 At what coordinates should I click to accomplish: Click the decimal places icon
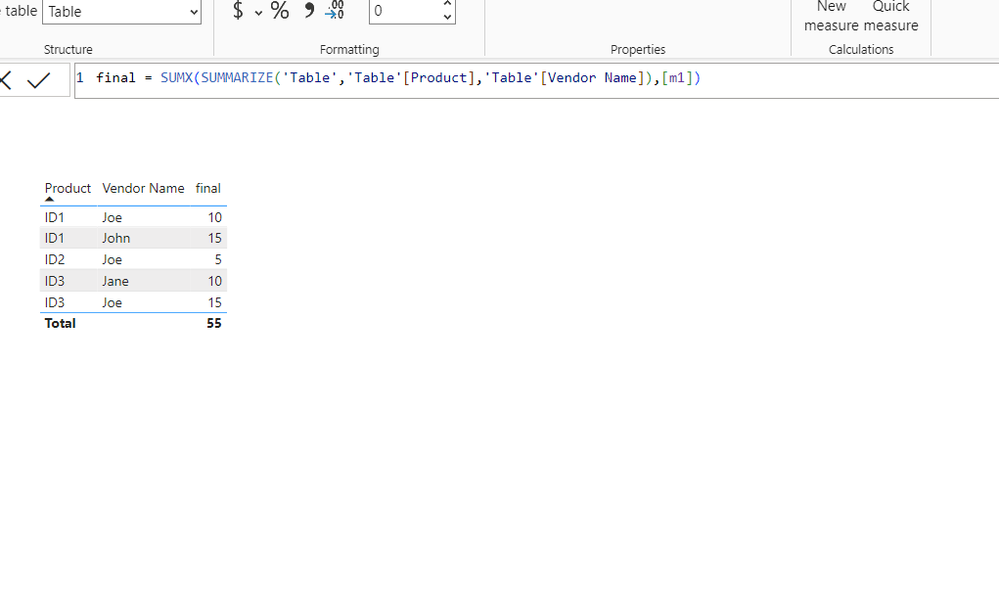[335, 10]
